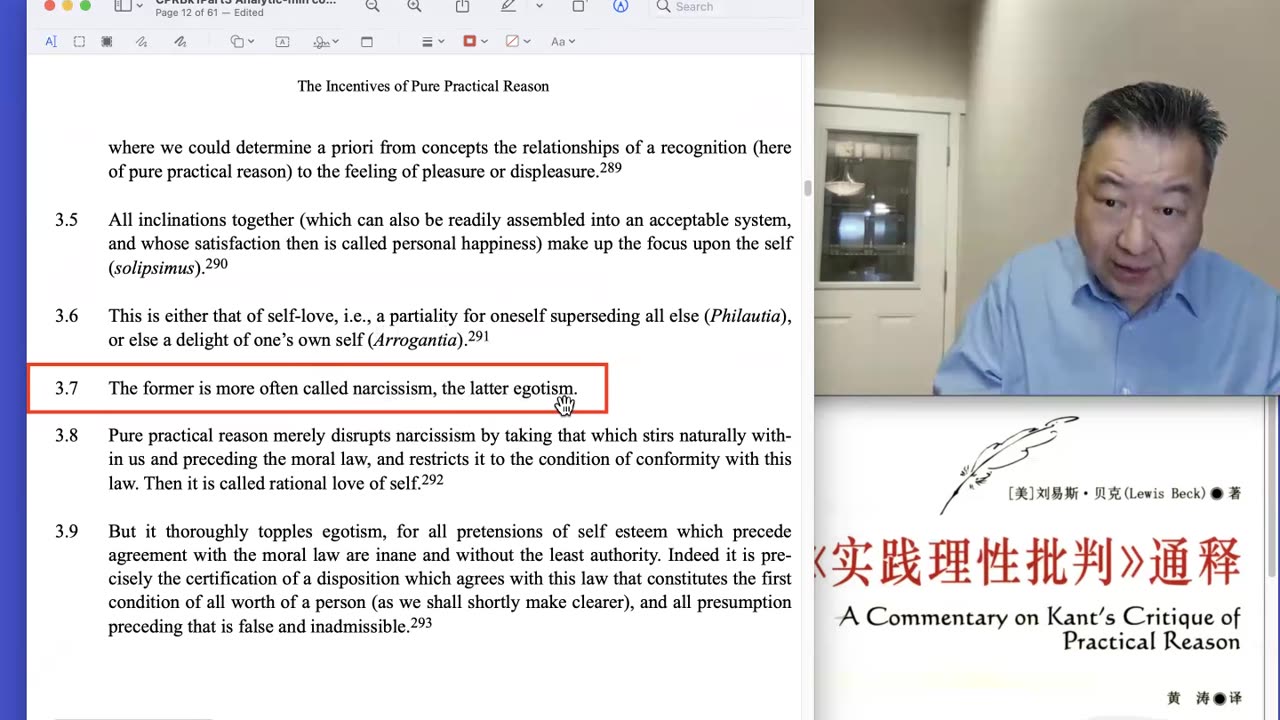Click footnote reference 292
The image size is (1280, 720).
[x=432, y=480]
